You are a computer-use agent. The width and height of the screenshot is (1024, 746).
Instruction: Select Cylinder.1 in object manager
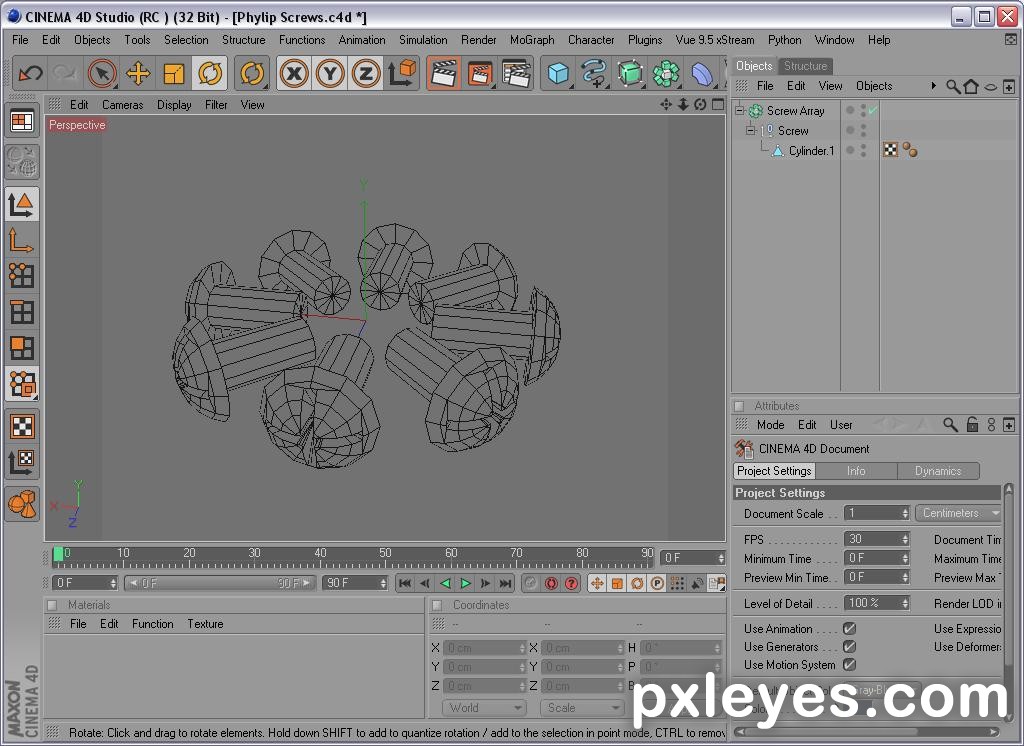[x=811, y=151]
